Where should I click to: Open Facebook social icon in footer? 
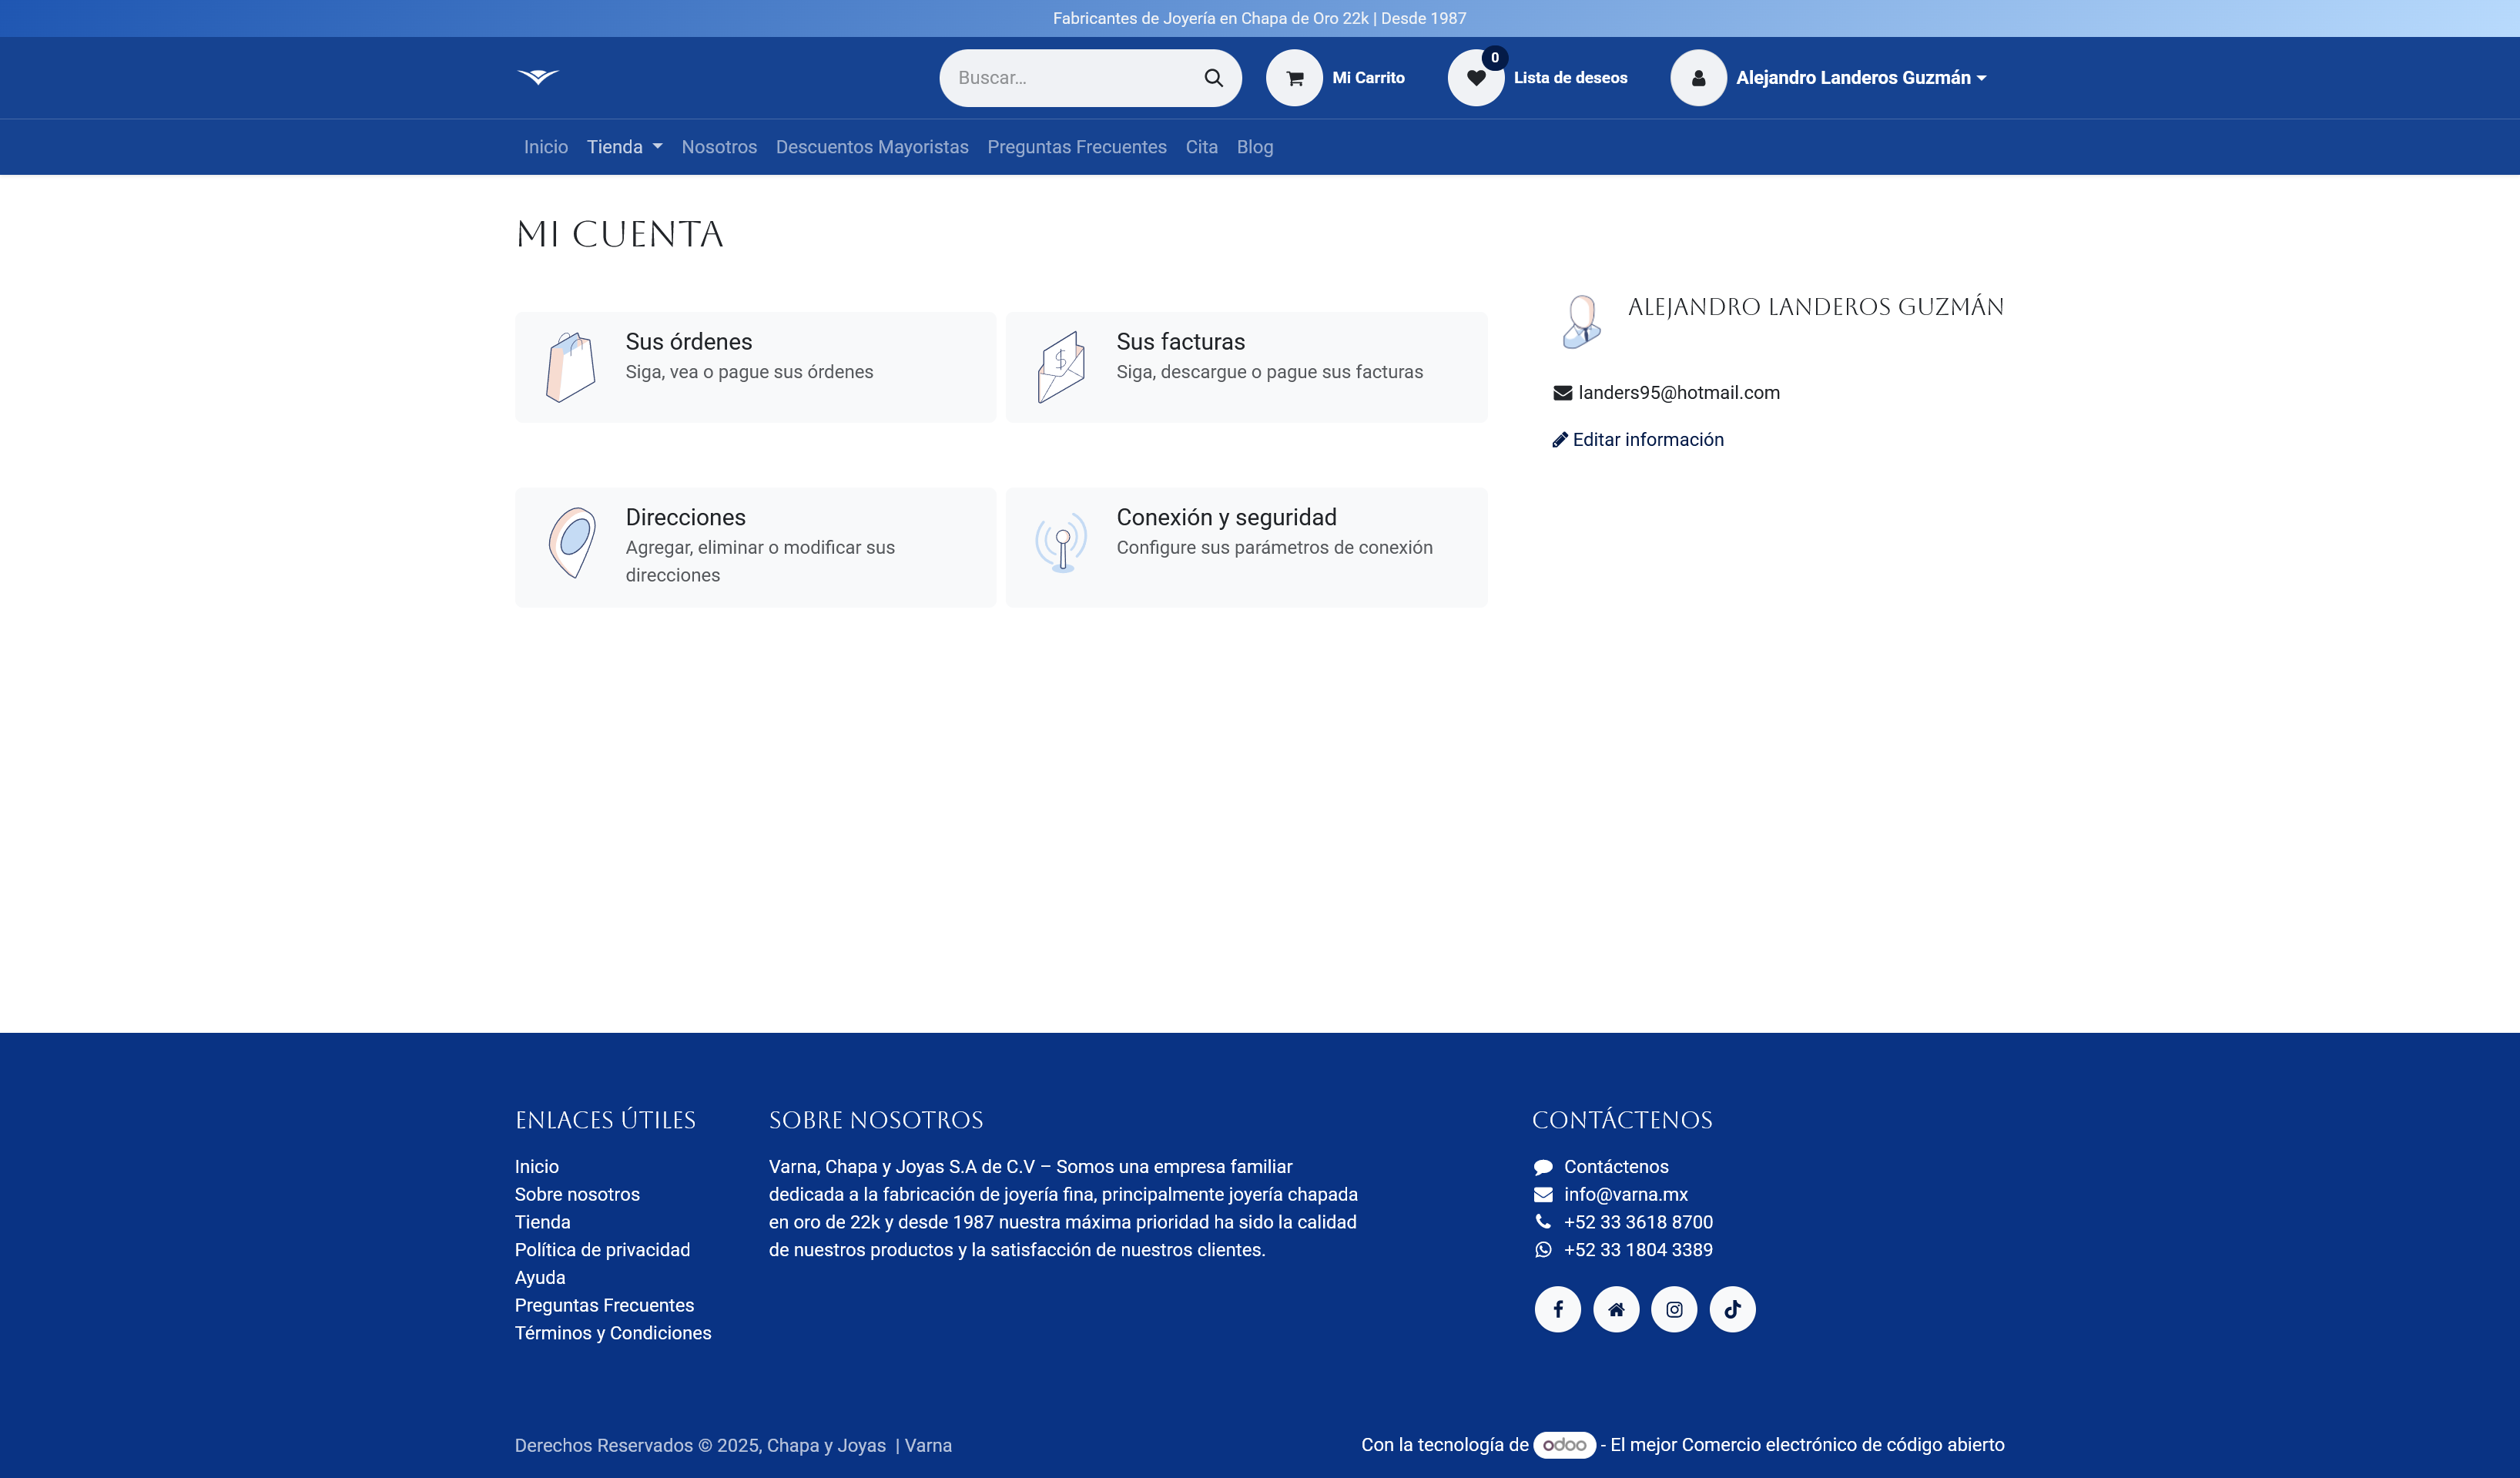1557,1309
